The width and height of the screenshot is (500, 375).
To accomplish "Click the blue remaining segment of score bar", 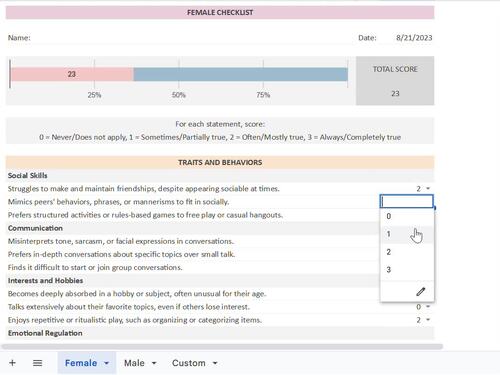I will click(x=241, y=74).
